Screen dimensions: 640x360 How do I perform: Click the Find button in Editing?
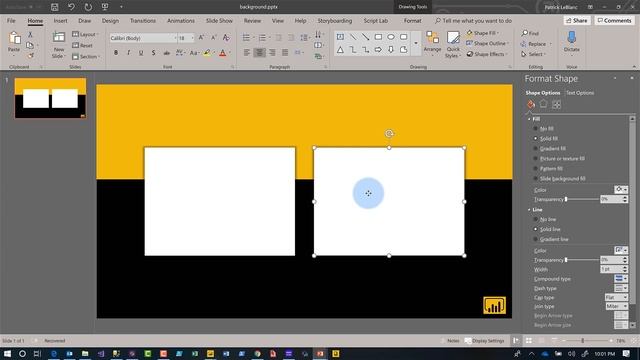coord(530,33)
